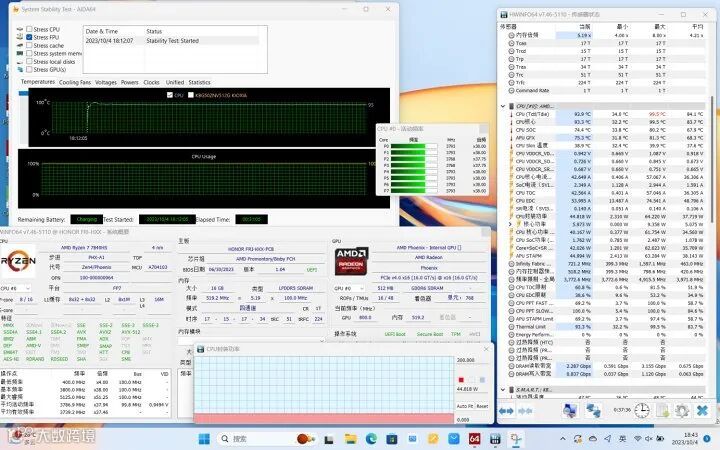
Task: Click the AMD Radeon Graphics logo
Action: 351,261
